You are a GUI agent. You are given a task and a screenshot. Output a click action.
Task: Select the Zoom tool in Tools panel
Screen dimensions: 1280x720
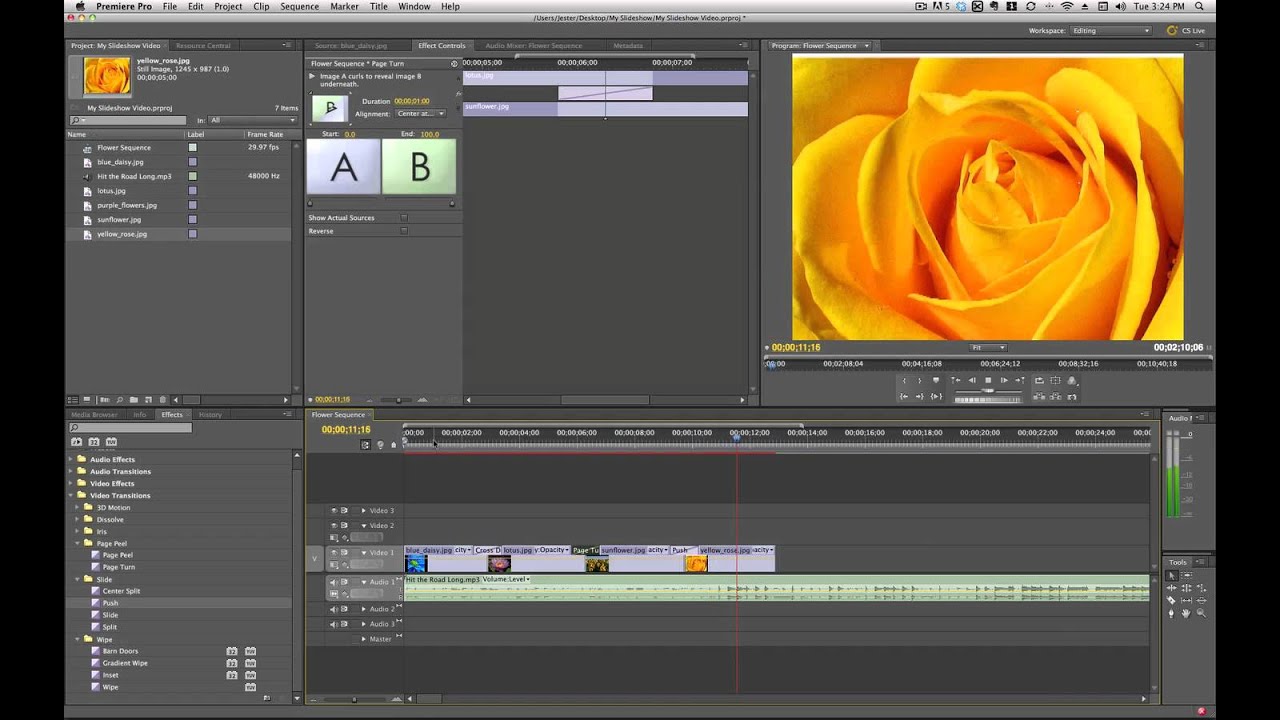[x=1201, y=613]
